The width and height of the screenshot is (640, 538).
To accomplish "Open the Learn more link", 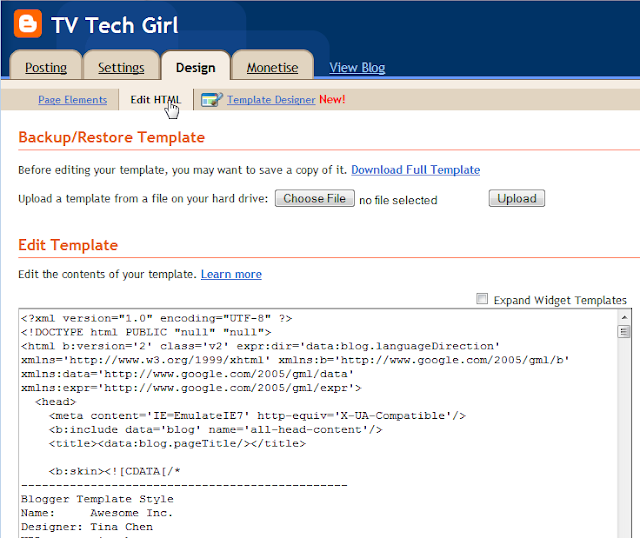I will (231, 274).
